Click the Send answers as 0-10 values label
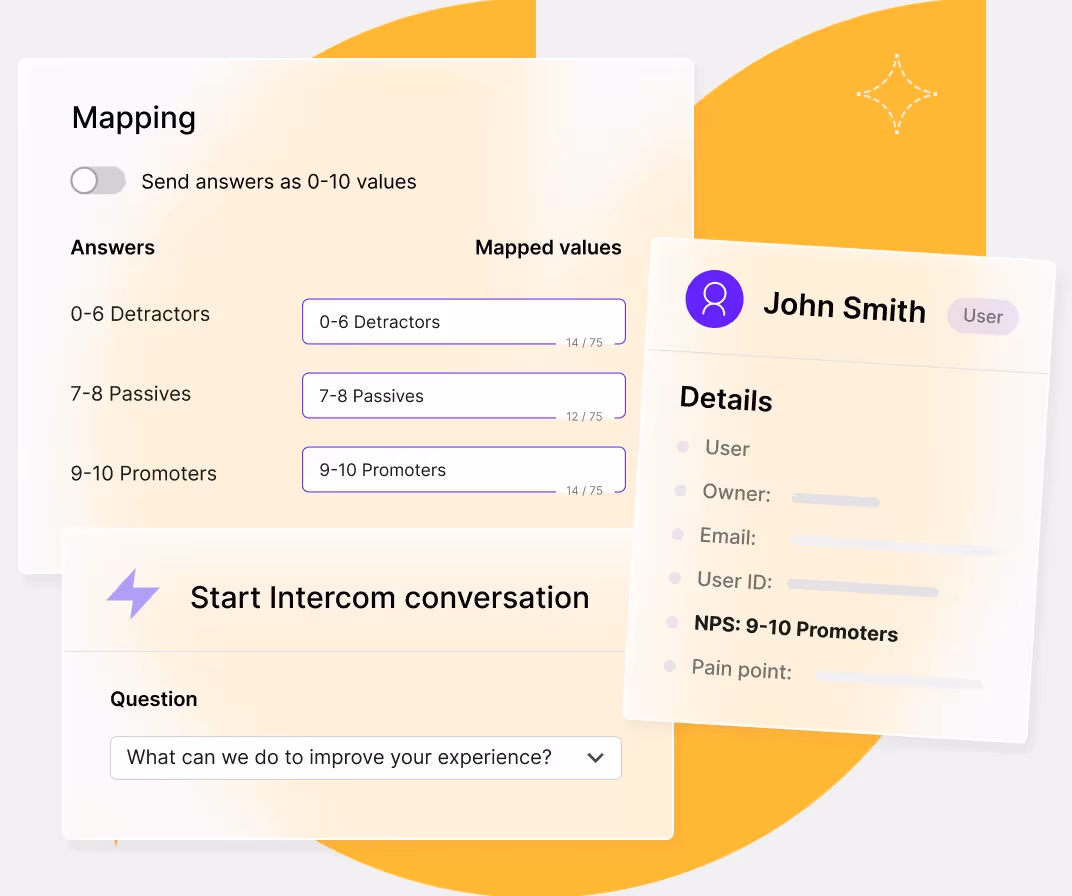The width and height of the screenshot is (1072, 896). pos(279,182)
